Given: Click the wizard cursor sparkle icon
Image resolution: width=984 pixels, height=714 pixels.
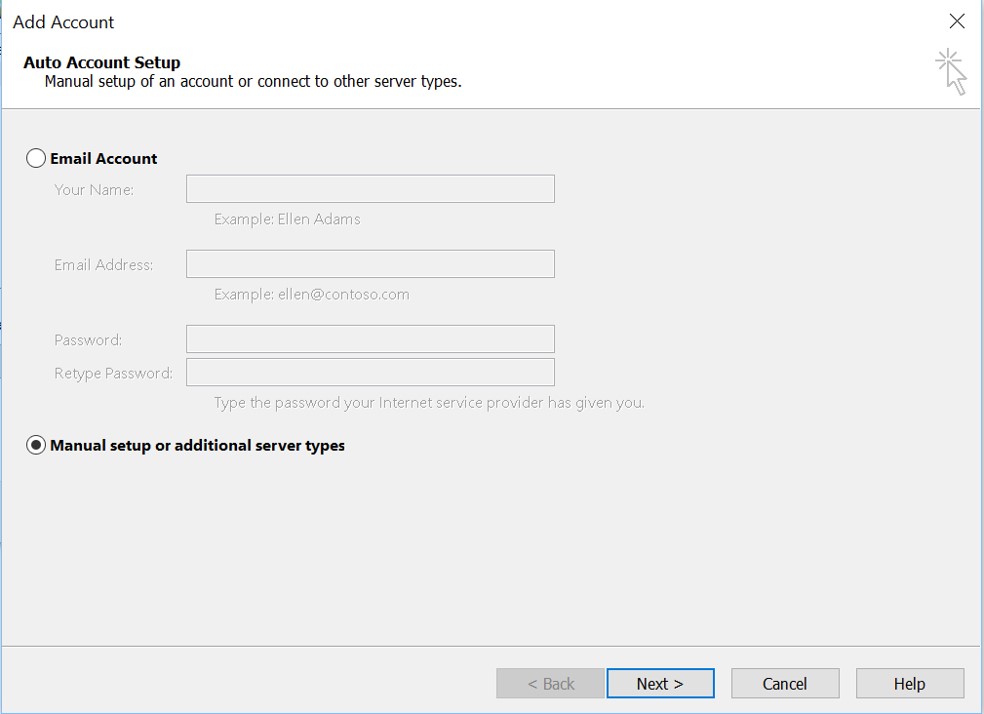Looking at the screenshot, I should pos(950,72).
